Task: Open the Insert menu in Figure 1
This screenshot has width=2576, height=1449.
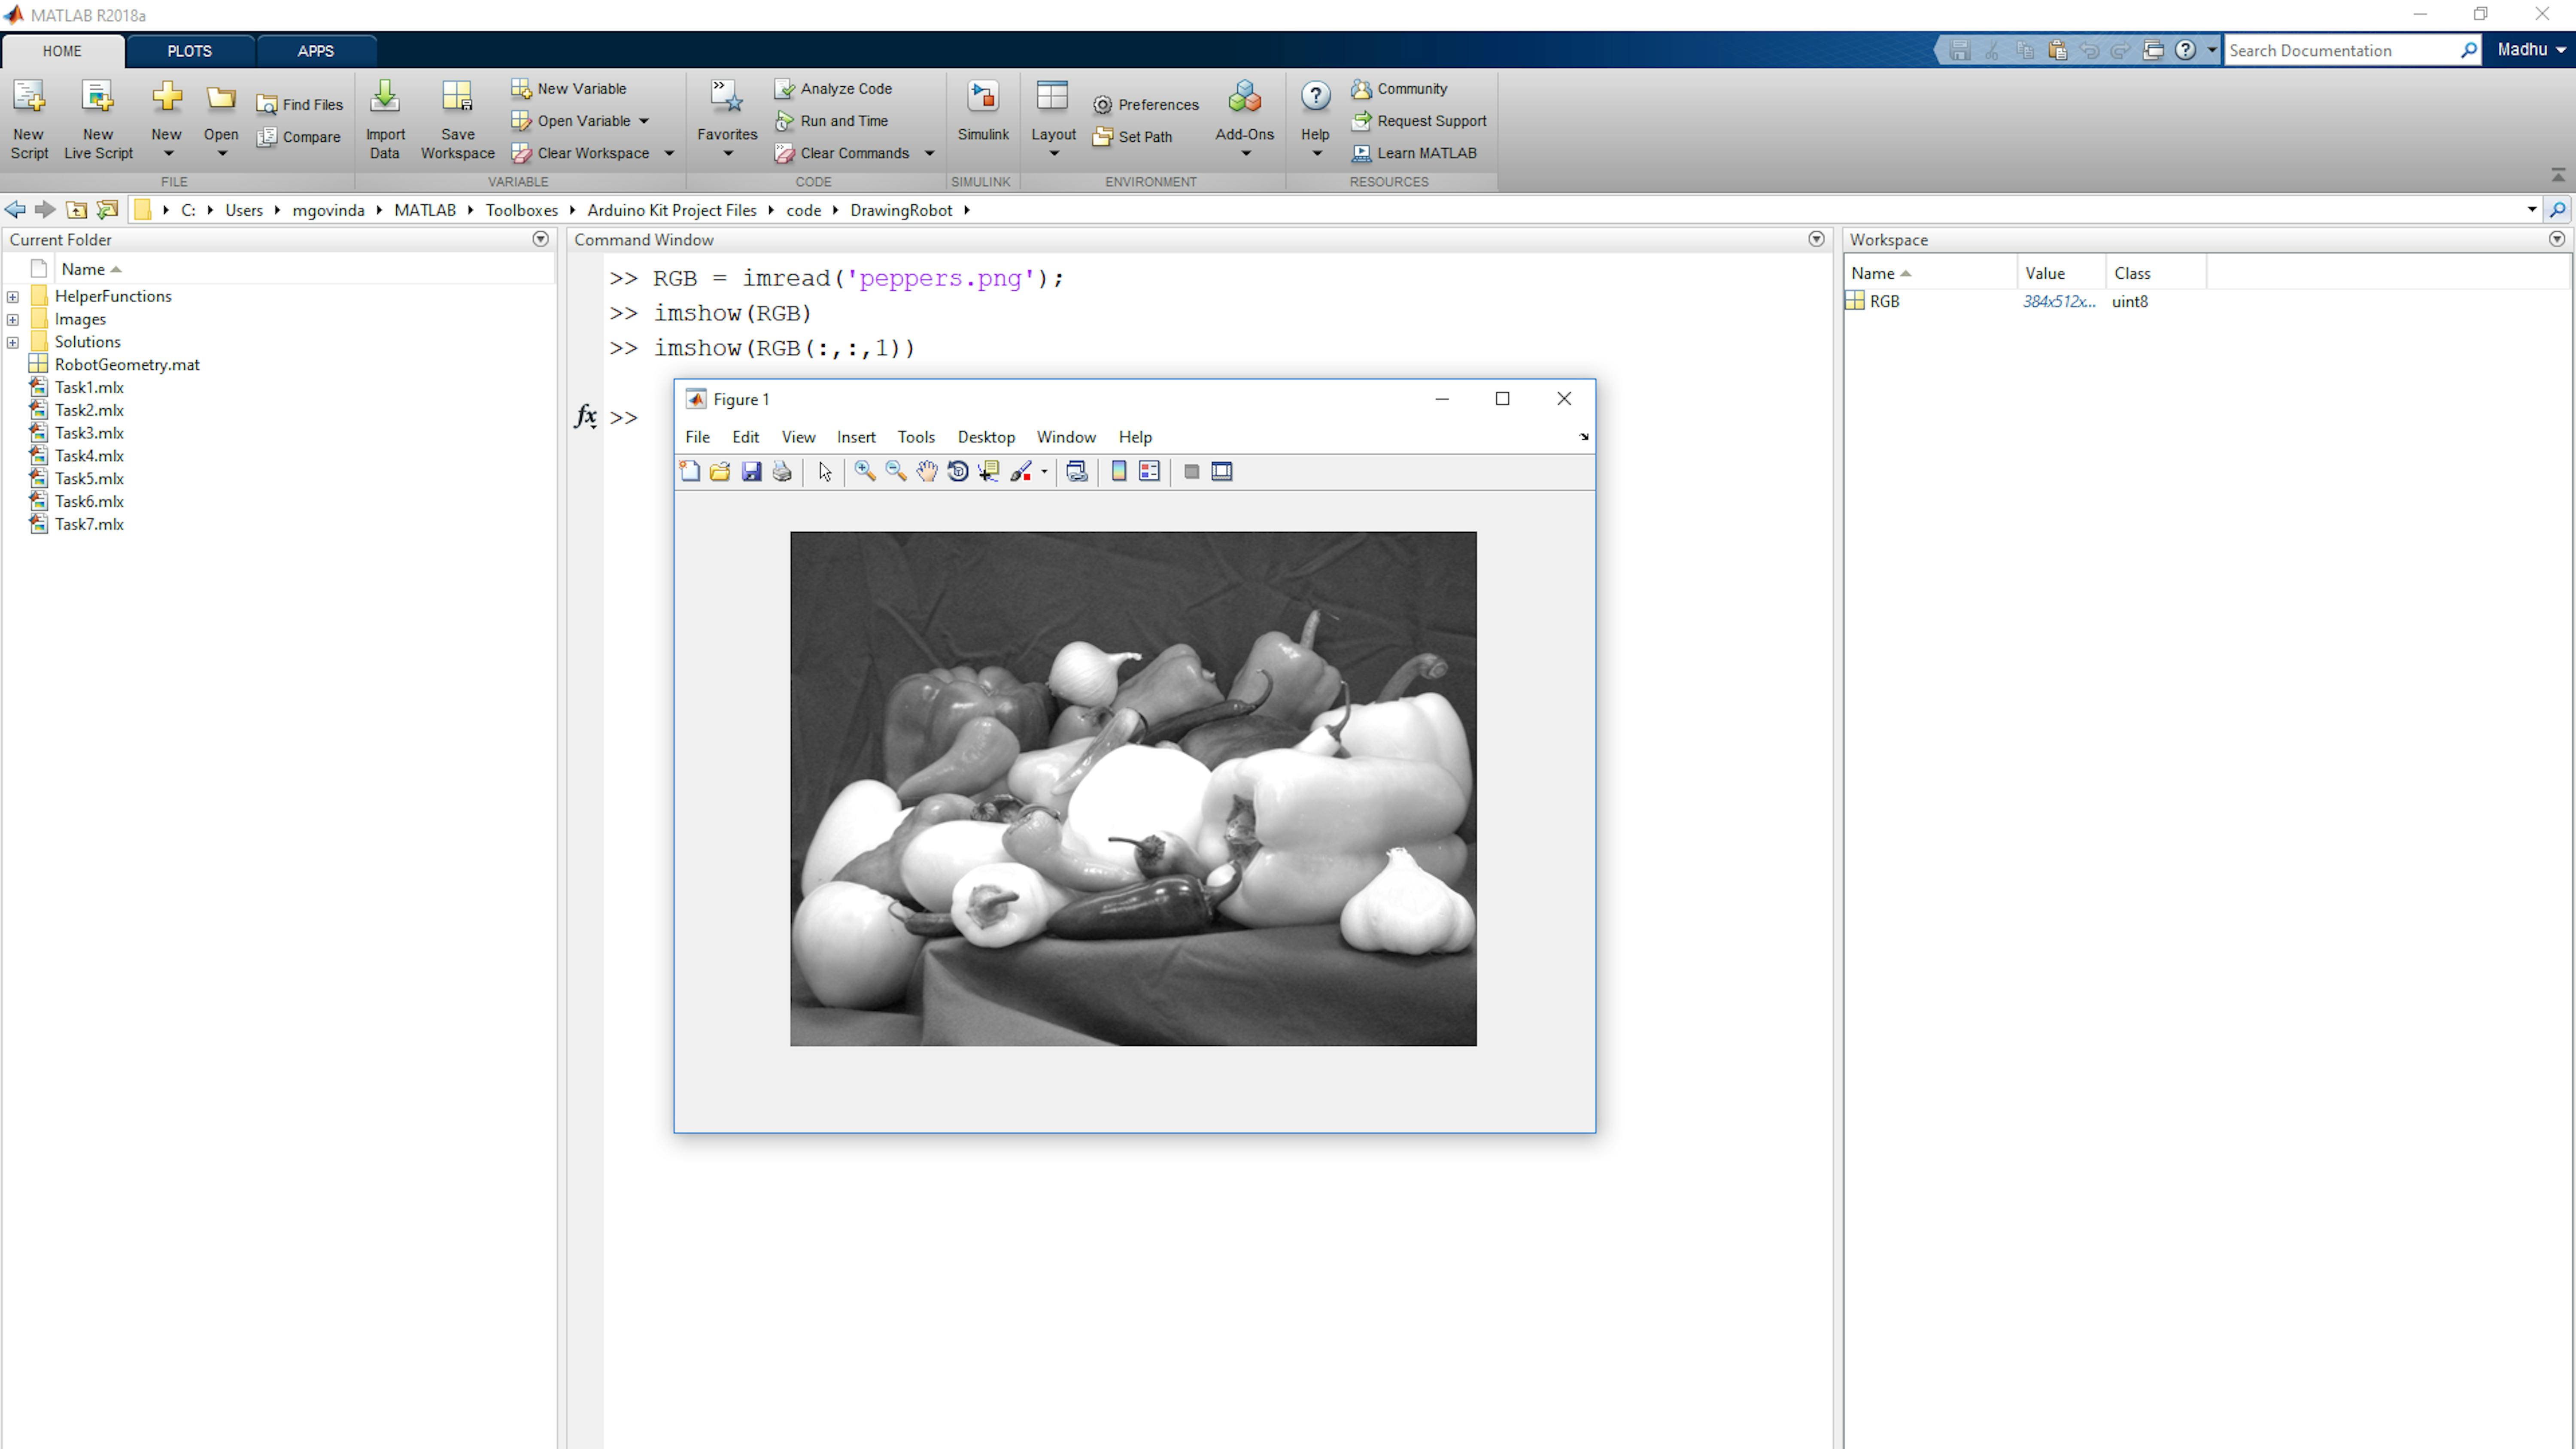Action: [x=856, y=437]
